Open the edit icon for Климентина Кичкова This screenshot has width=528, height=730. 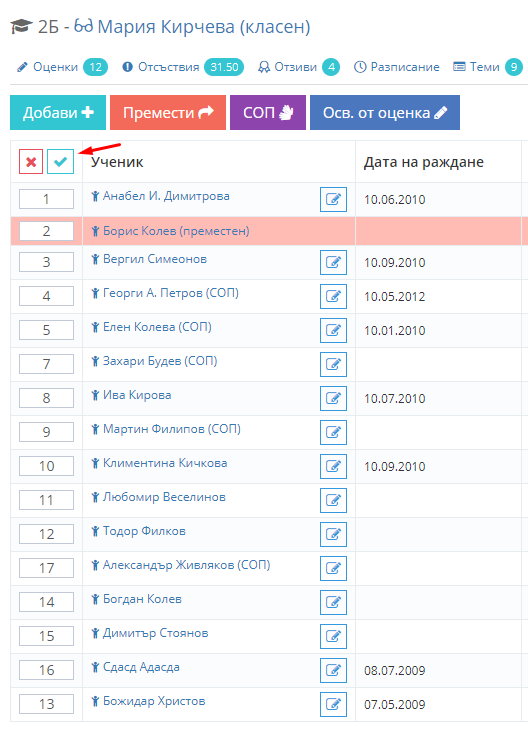[333, 466]
